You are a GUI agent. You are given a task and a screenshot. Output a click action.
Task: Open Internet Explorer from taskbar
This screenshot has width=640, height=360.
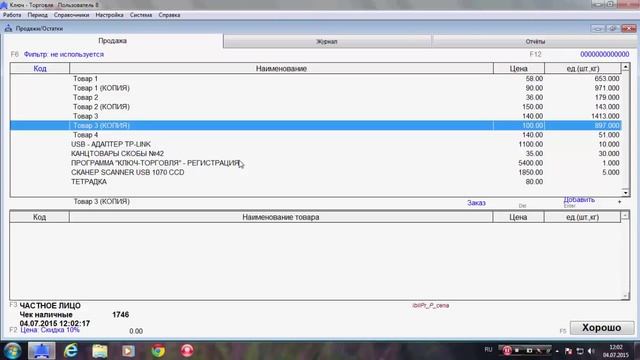click(71, 351)
